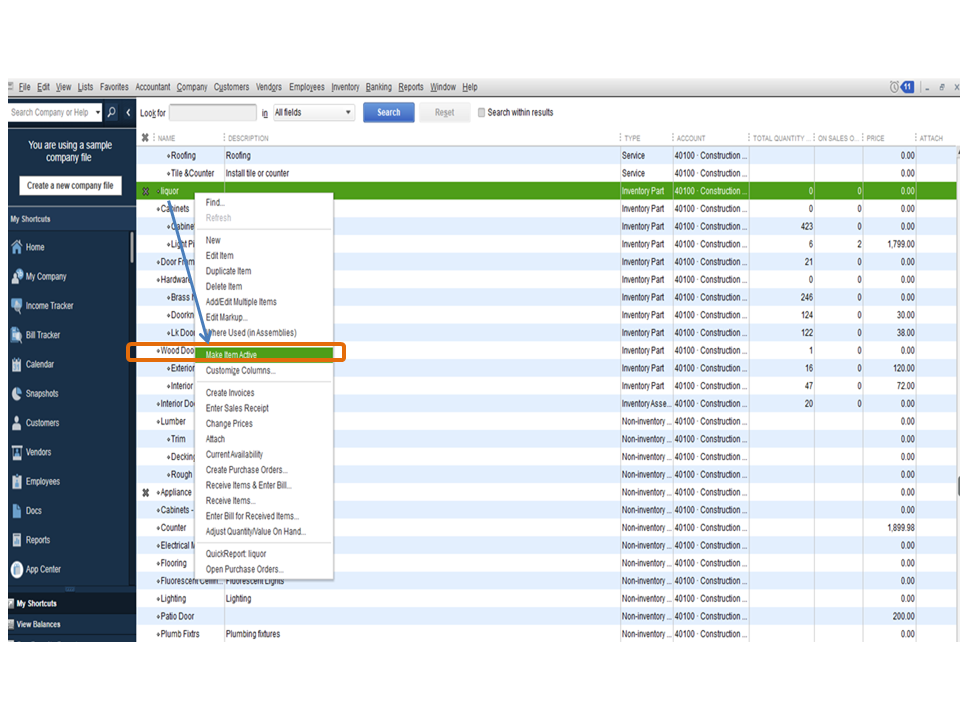960x720 pixels.
Task: Open the Help menu
Action: pyautogui.click(x=470, y=87)
